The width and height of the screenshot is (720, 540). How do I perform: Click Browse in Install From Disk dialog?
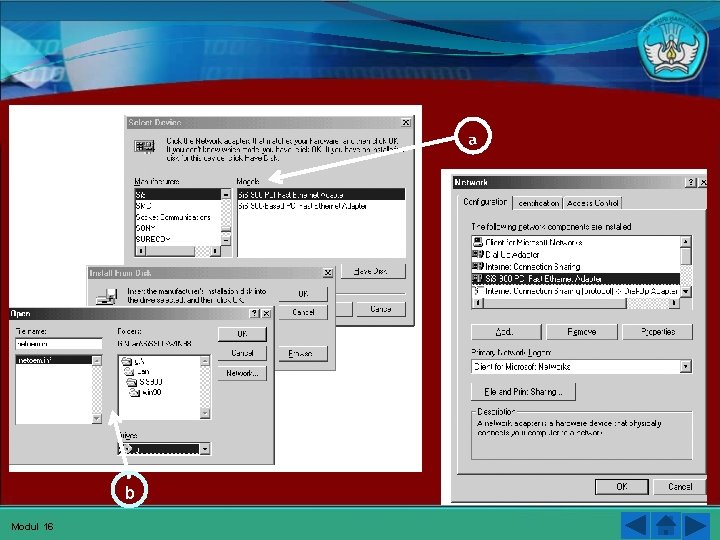[x=303, y=354]
